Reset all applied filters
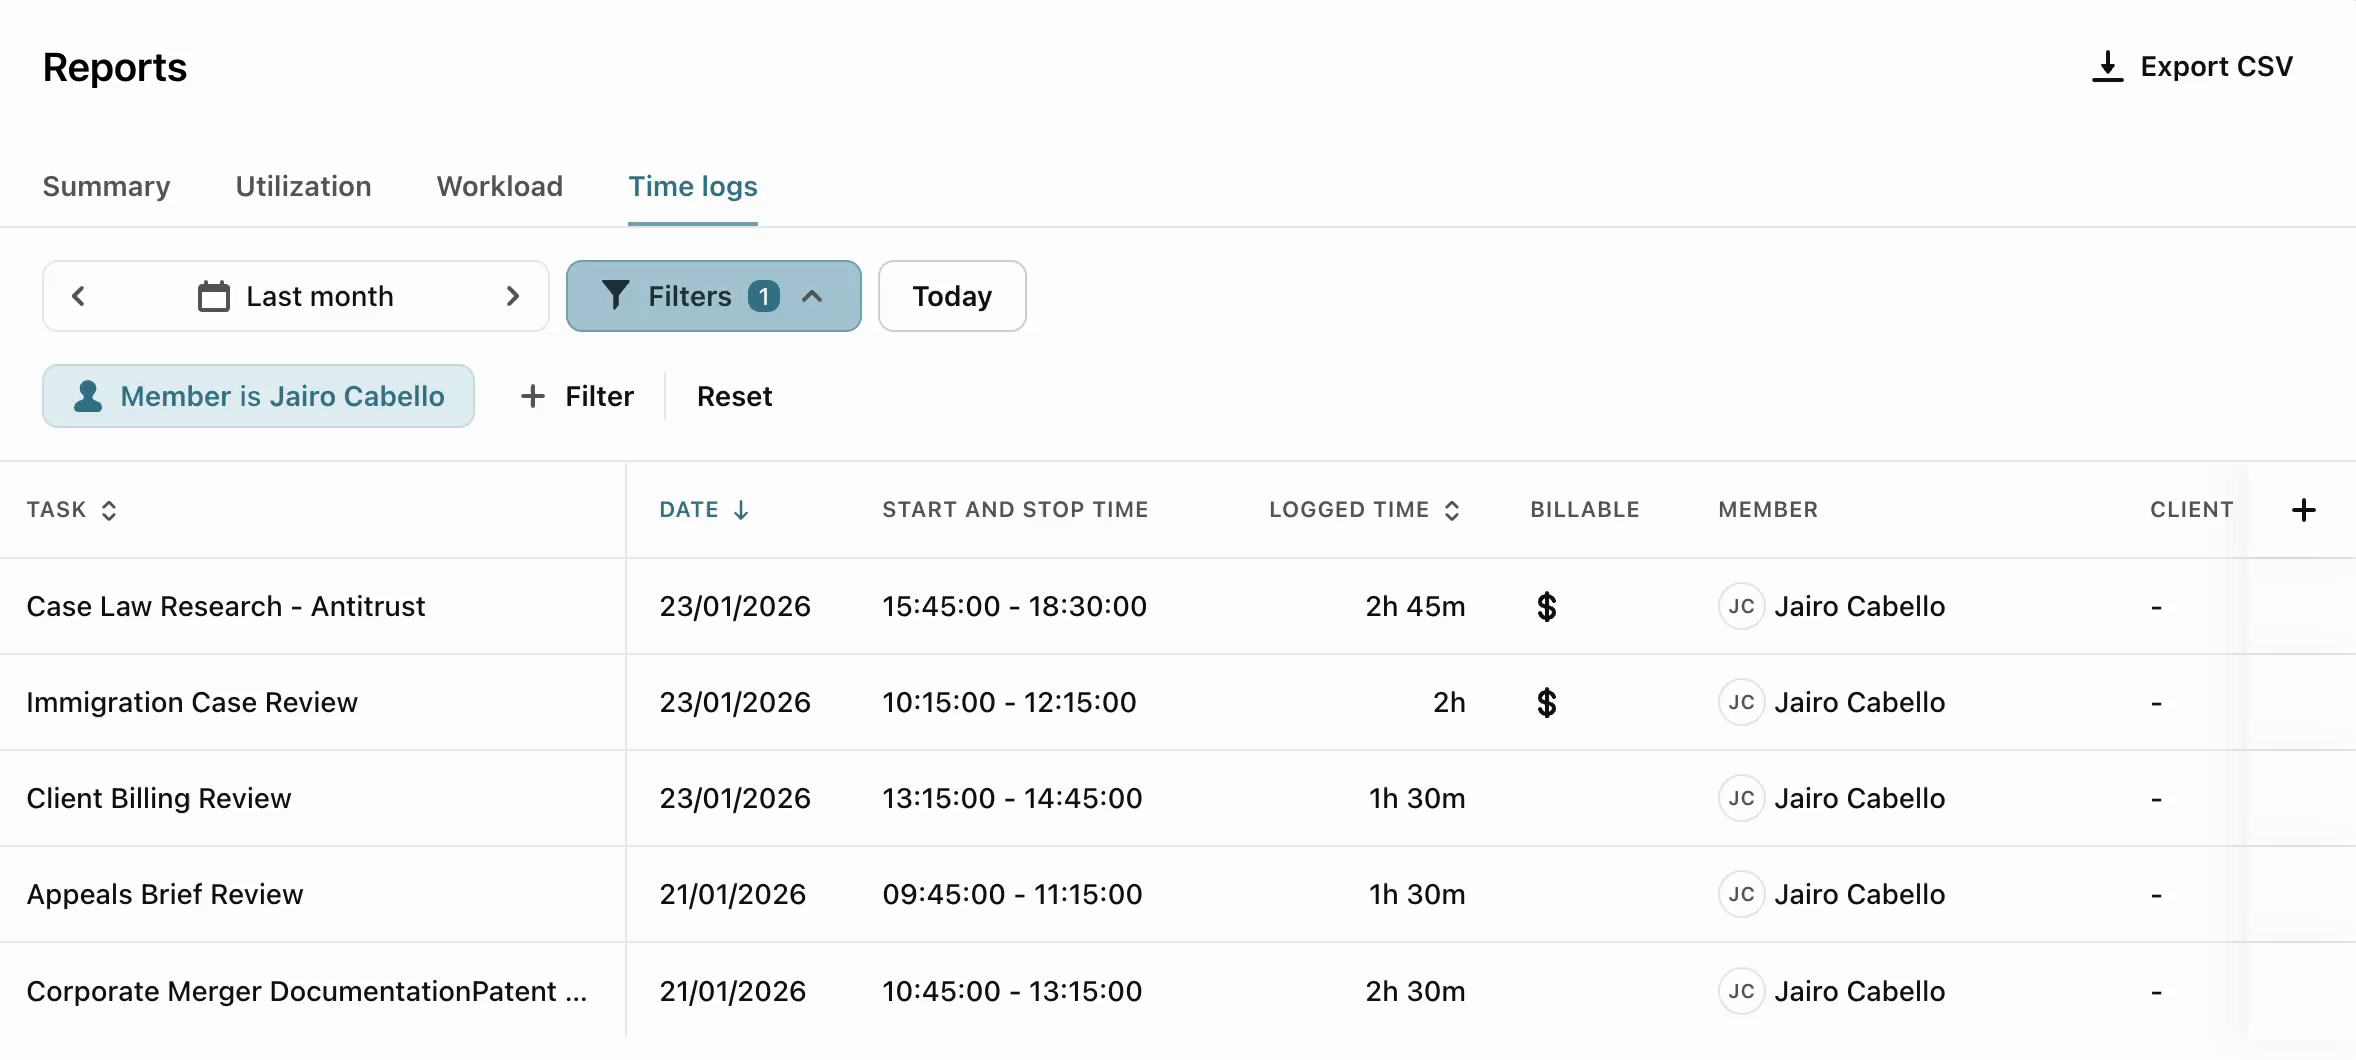 pos(734,396)
